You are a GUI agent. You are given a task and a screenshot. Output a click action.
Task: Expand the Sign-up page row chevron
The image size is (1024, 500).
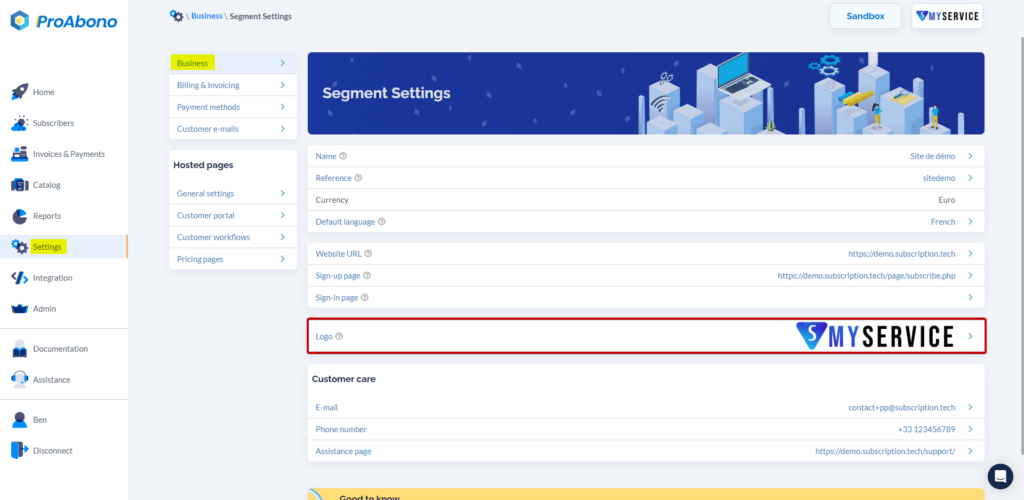click(x=970, y=275)
